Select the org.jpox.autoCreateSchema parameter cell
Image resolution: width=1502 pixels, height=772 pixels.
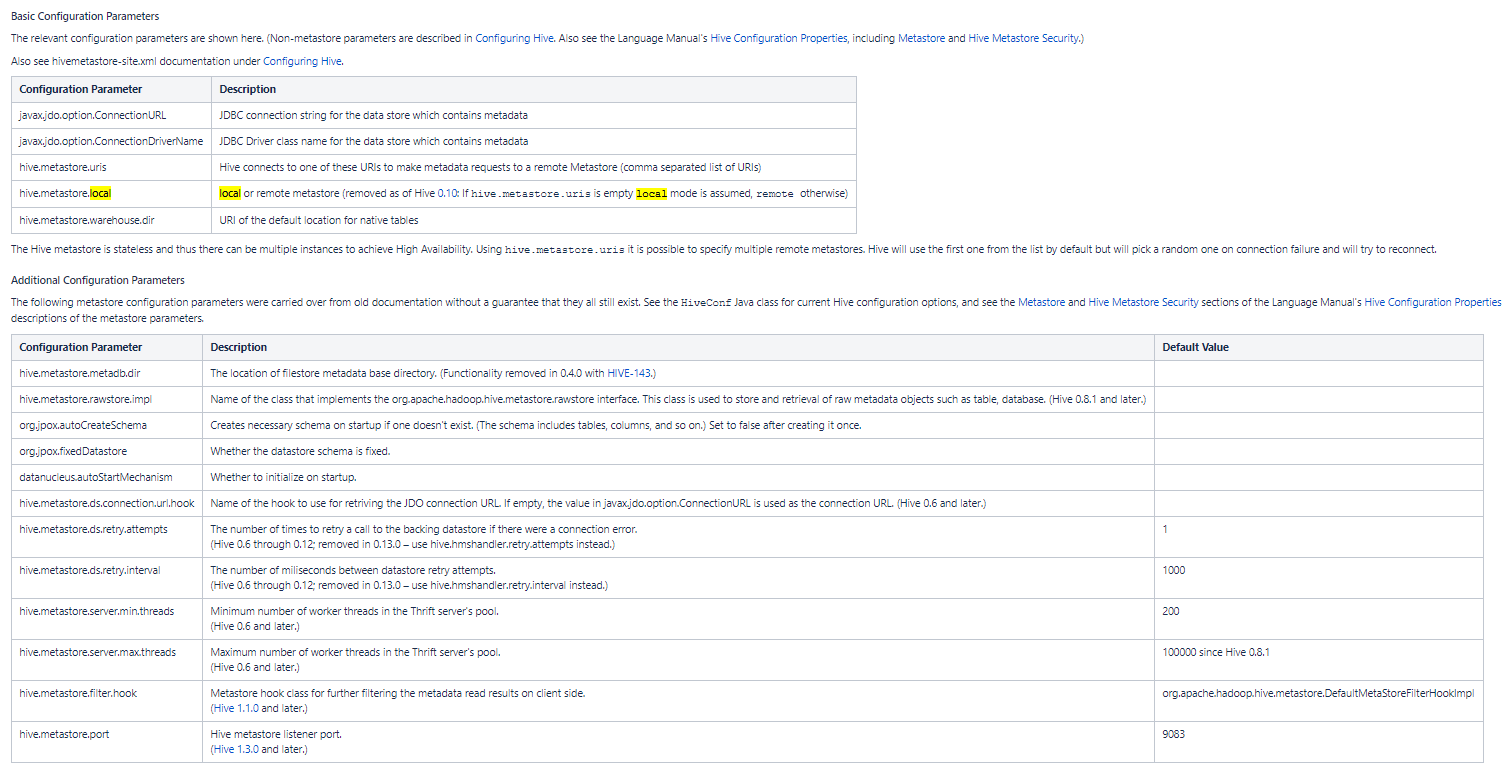point(107,425)
